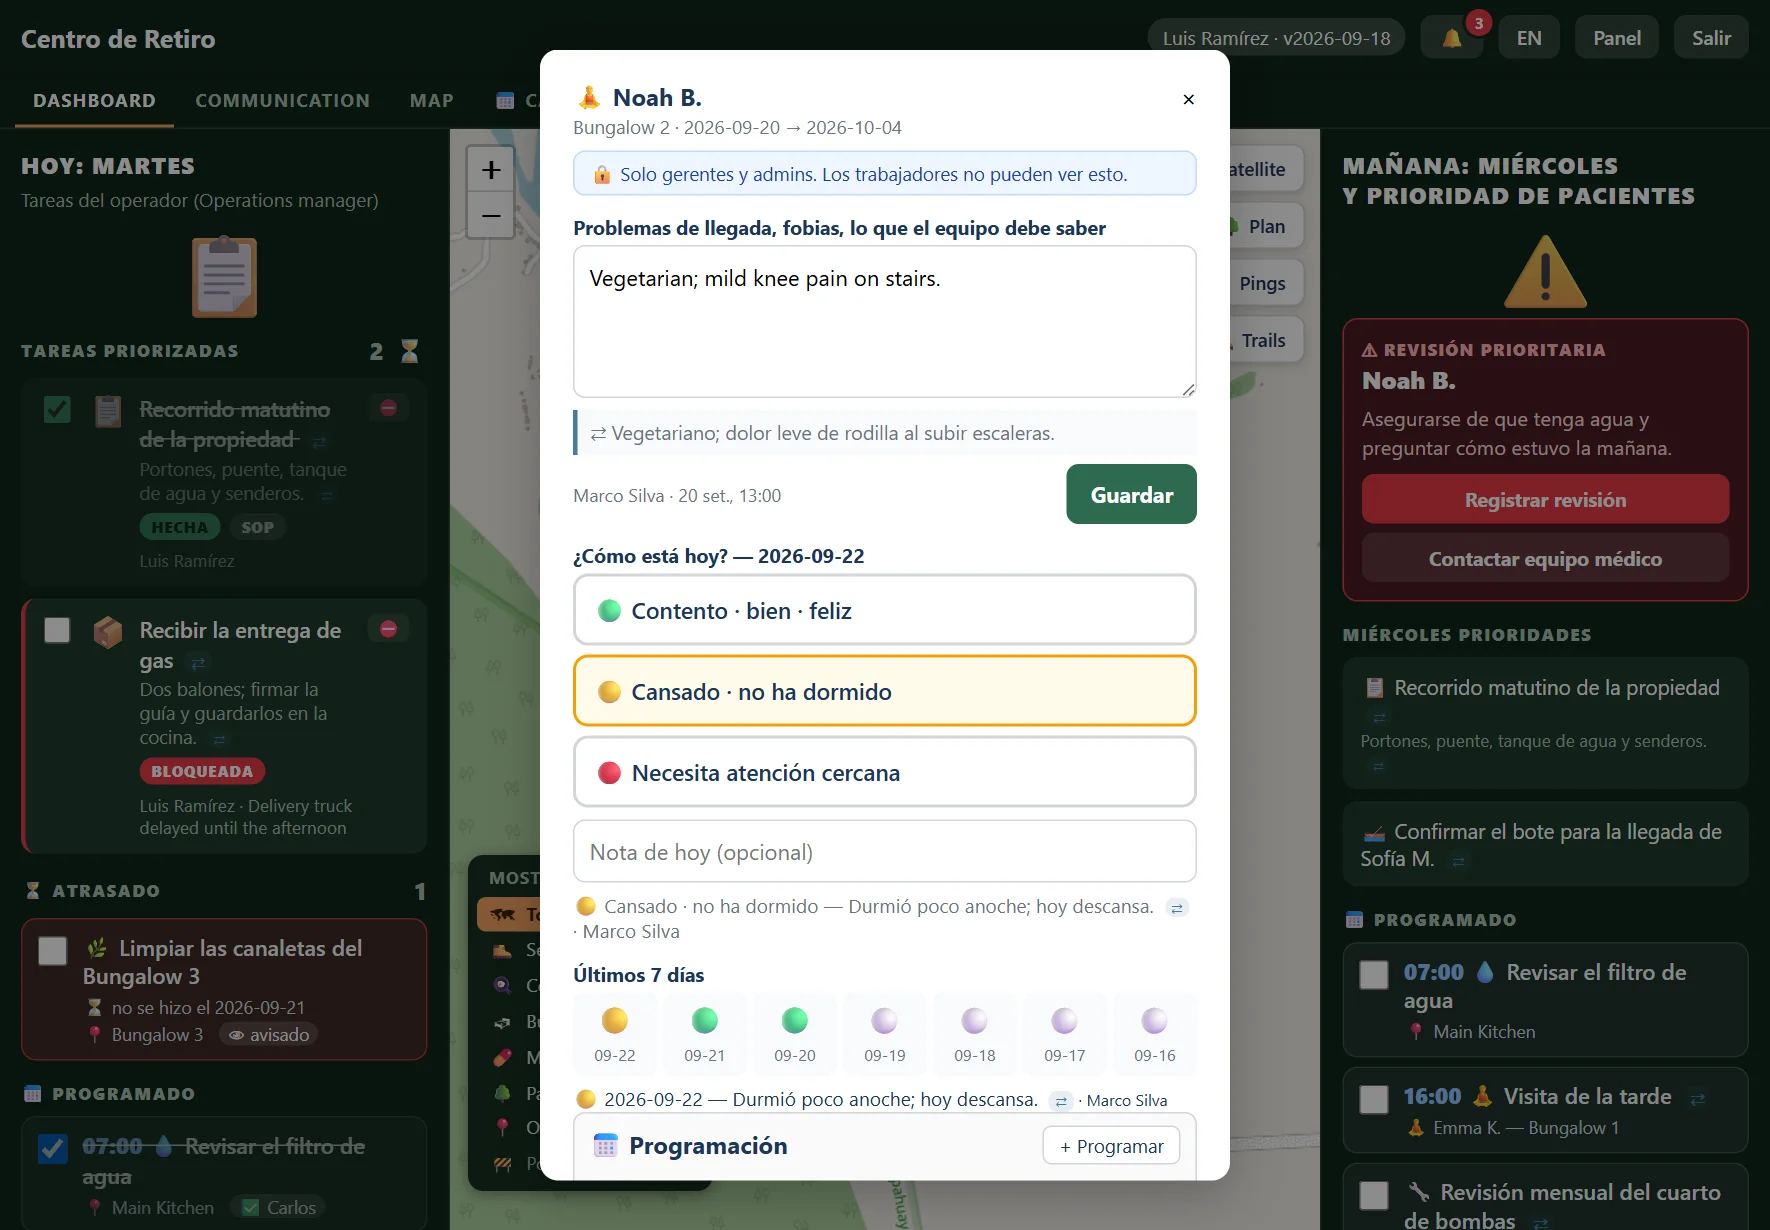Image resolution: width=1770 pixels, height=1230 pixels.
Task: Zoom in on the map
Action: tap(491, 170)
